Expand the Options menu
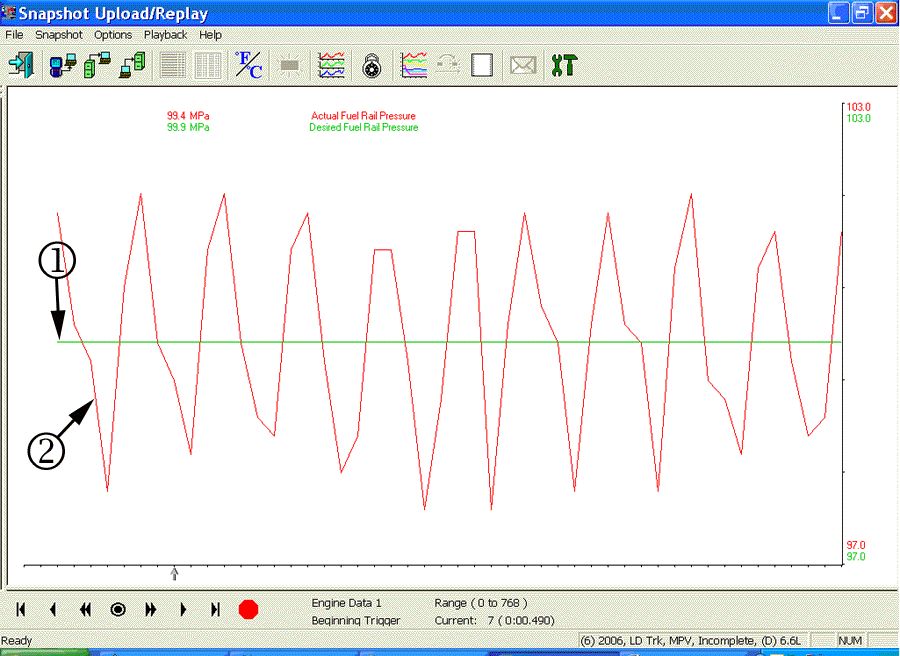This screenshot has height=656, width=900. [113, 35]
